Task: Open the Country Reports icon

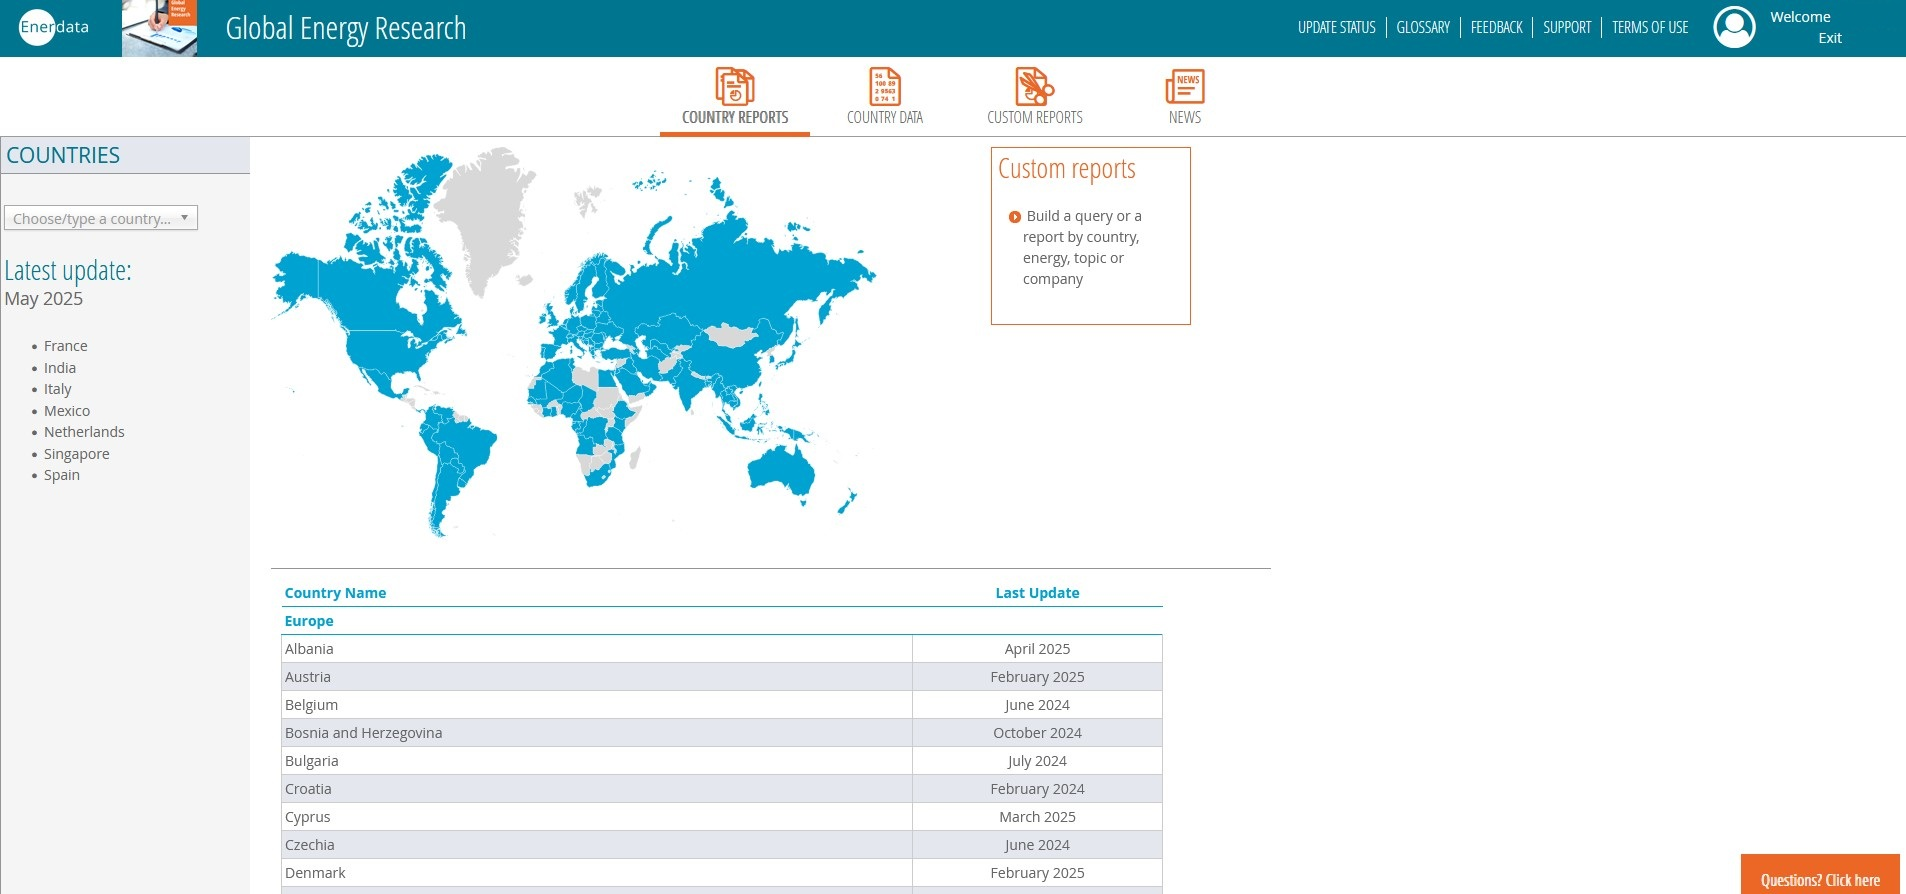Action: pos(734,87)
